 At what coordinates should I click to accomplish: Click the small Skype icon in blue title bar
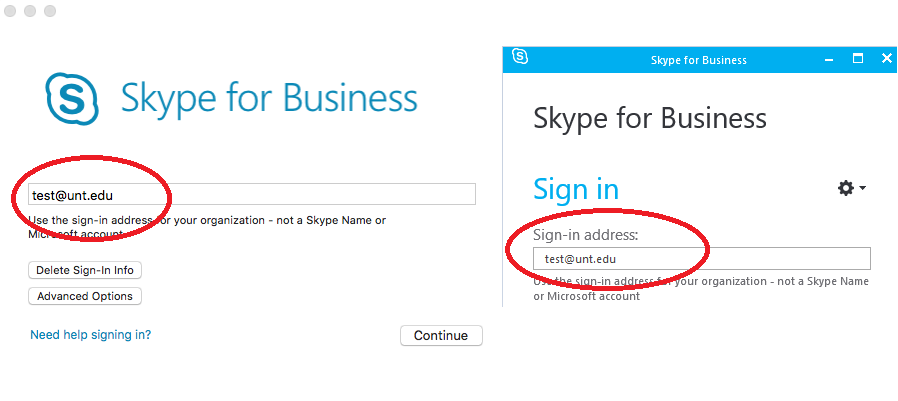click(520, 58)
